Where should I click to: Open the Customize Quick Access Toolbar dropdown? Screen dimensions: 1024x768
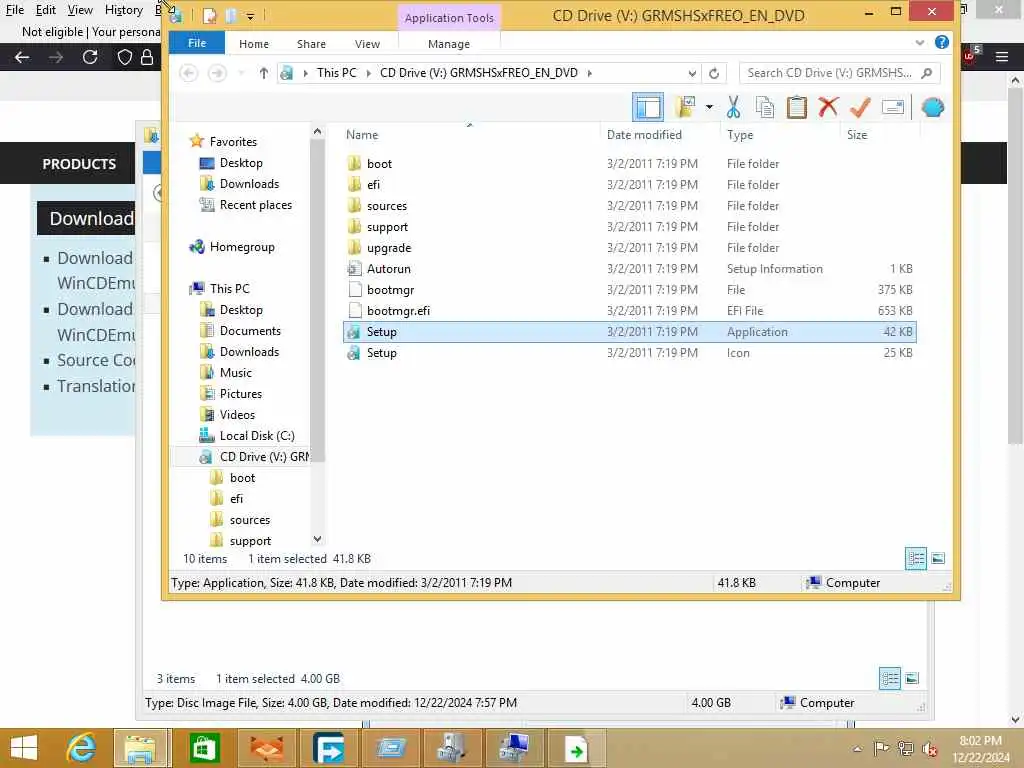pos(250,16)
